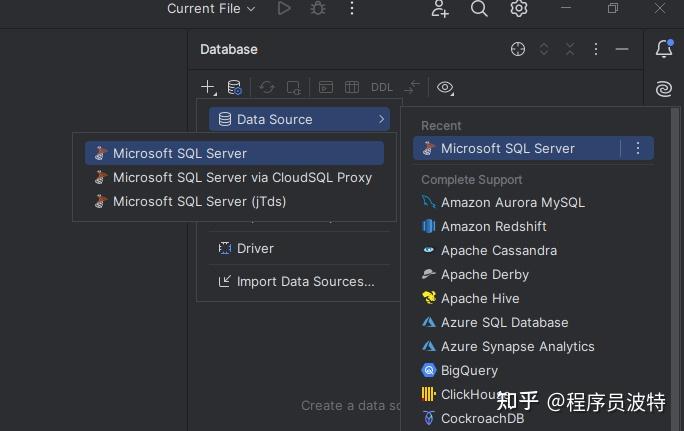Screen dimensions: 684x431
Task: Open the AI Assistant spiral icon
Action: click(x=663, y=89)
